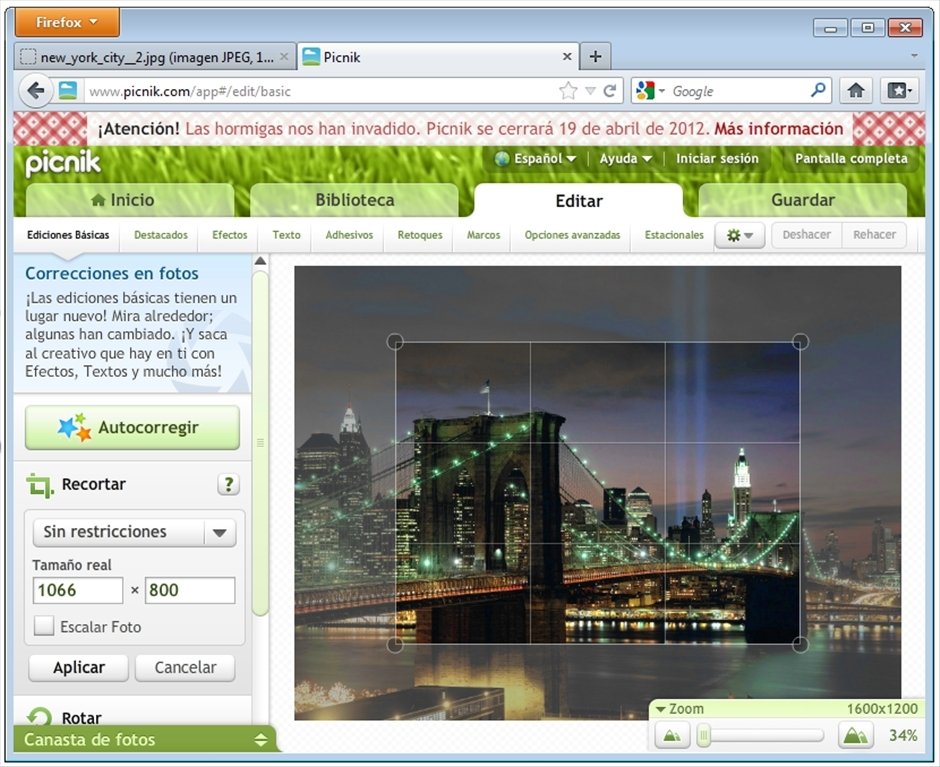Open the gear settings dropdown

740,235
